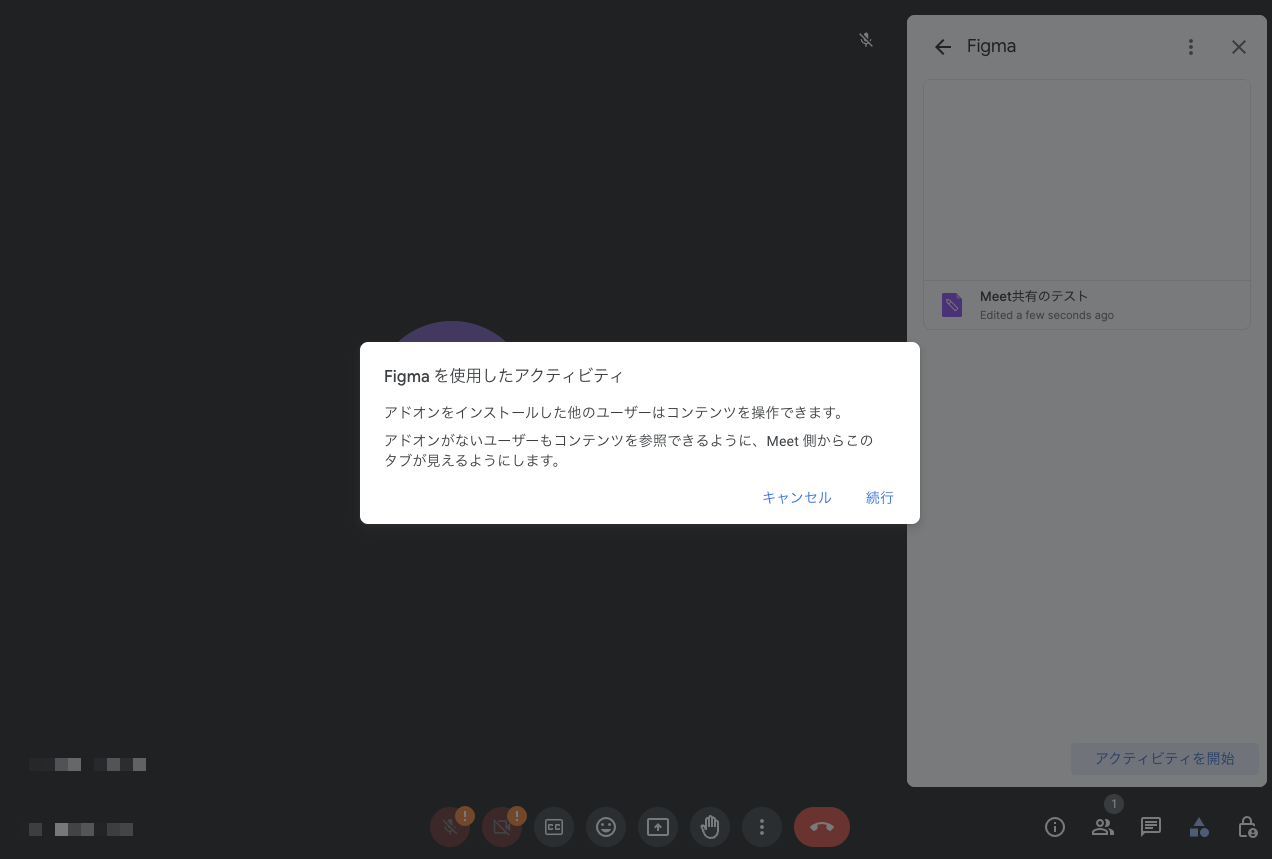Enable captions with the CC icon
The width and height of the screenshot is (1272, 859).
pos(554,827)
